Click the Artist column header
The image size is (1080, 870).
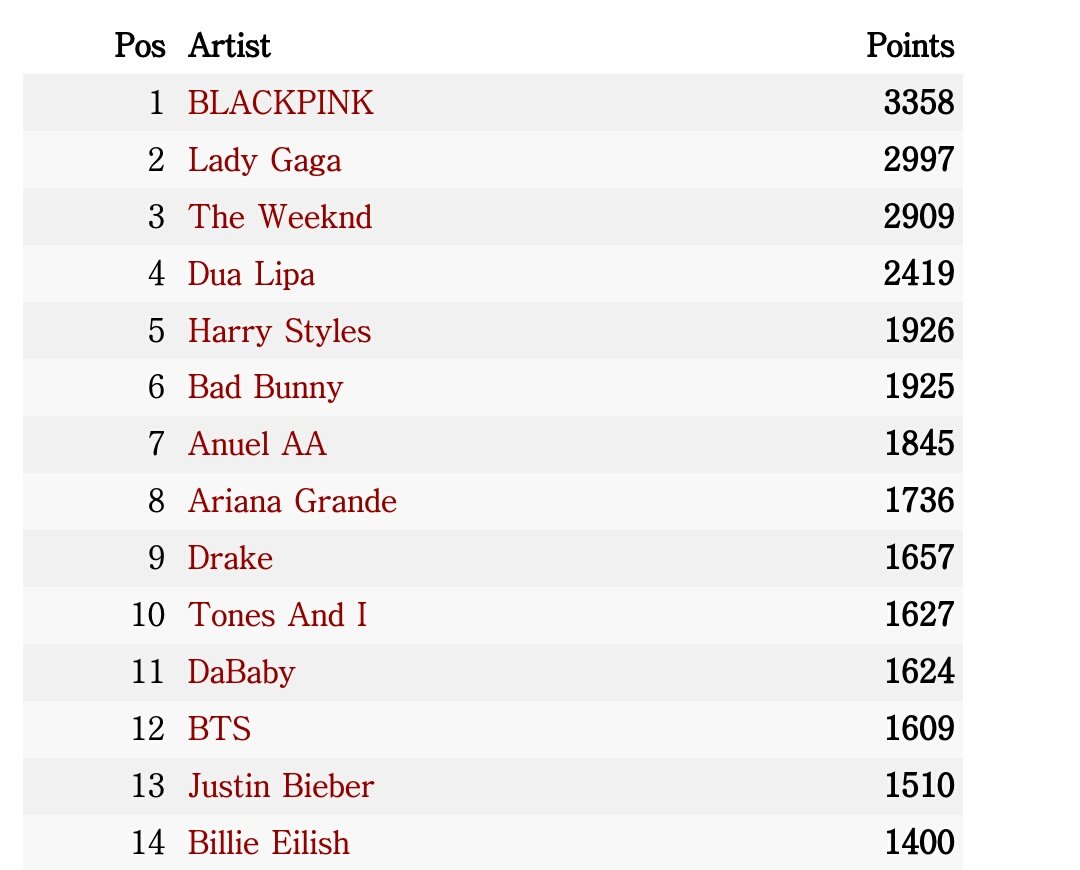click(x=229, y=46)
